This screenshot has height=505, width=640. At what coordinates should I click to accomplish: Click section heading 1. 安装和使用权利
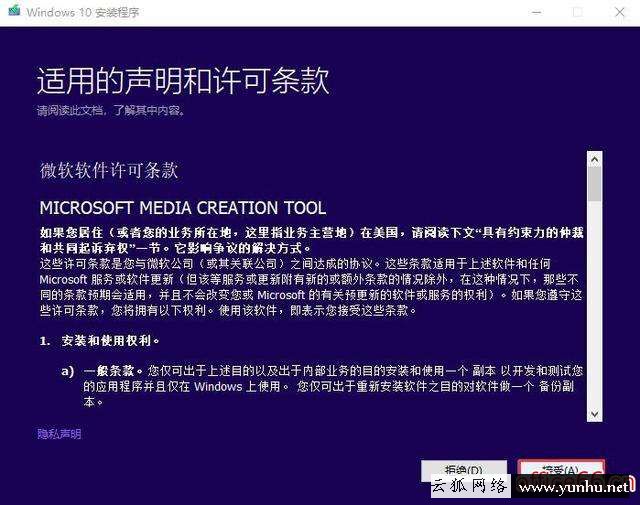tap(100, 340)
